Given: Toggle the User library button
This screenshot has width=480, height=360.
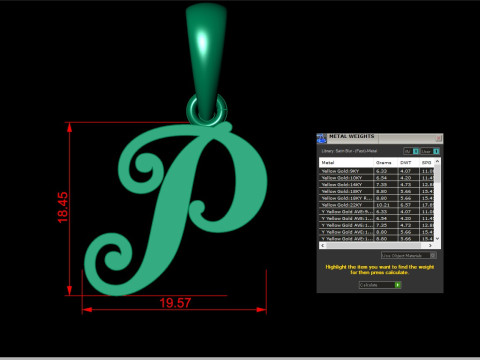Looking at the screenshot, I should 430,151.
